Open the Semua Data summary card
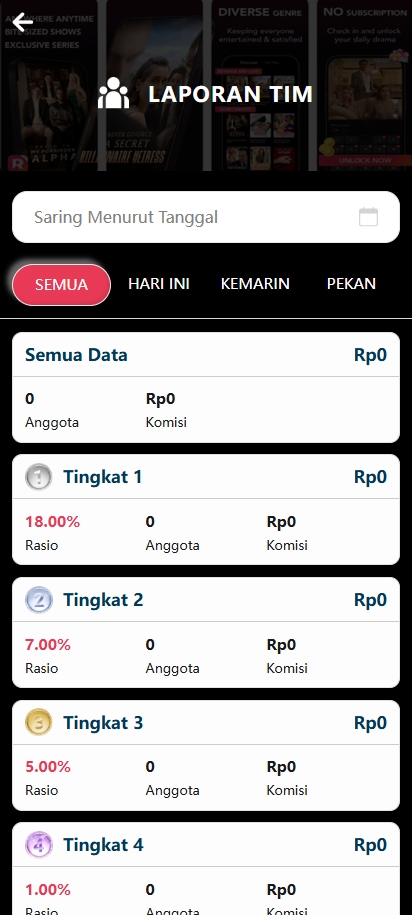The width and height of the screenshot is (412, 915). 206,387
